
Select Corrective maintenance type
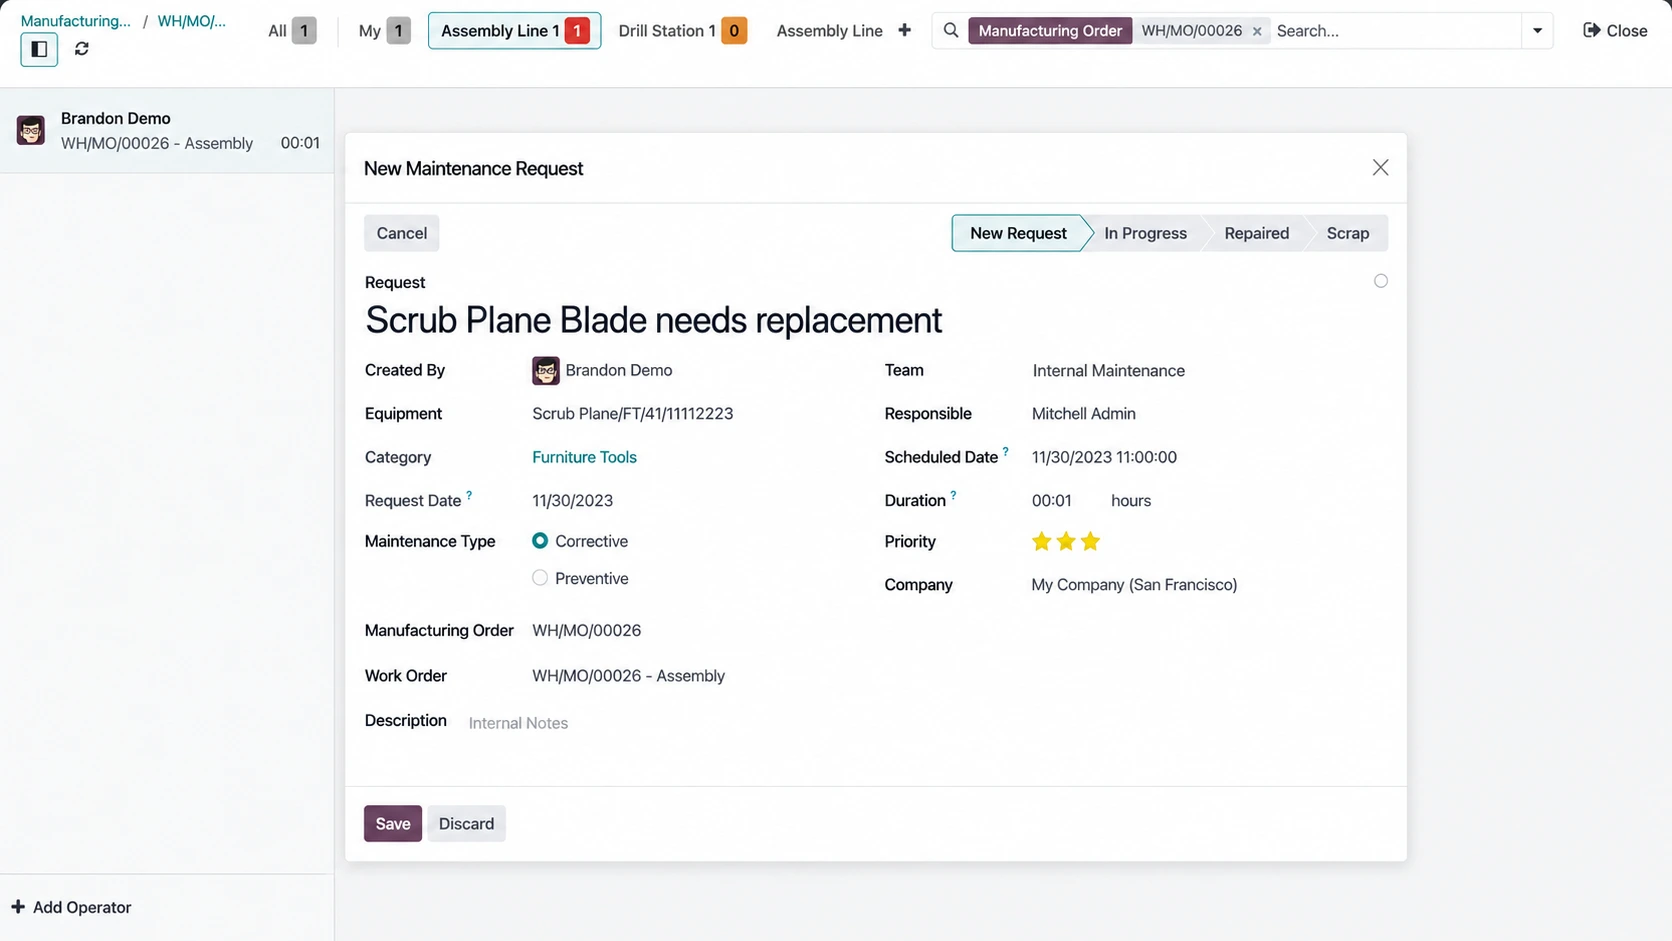540,541
